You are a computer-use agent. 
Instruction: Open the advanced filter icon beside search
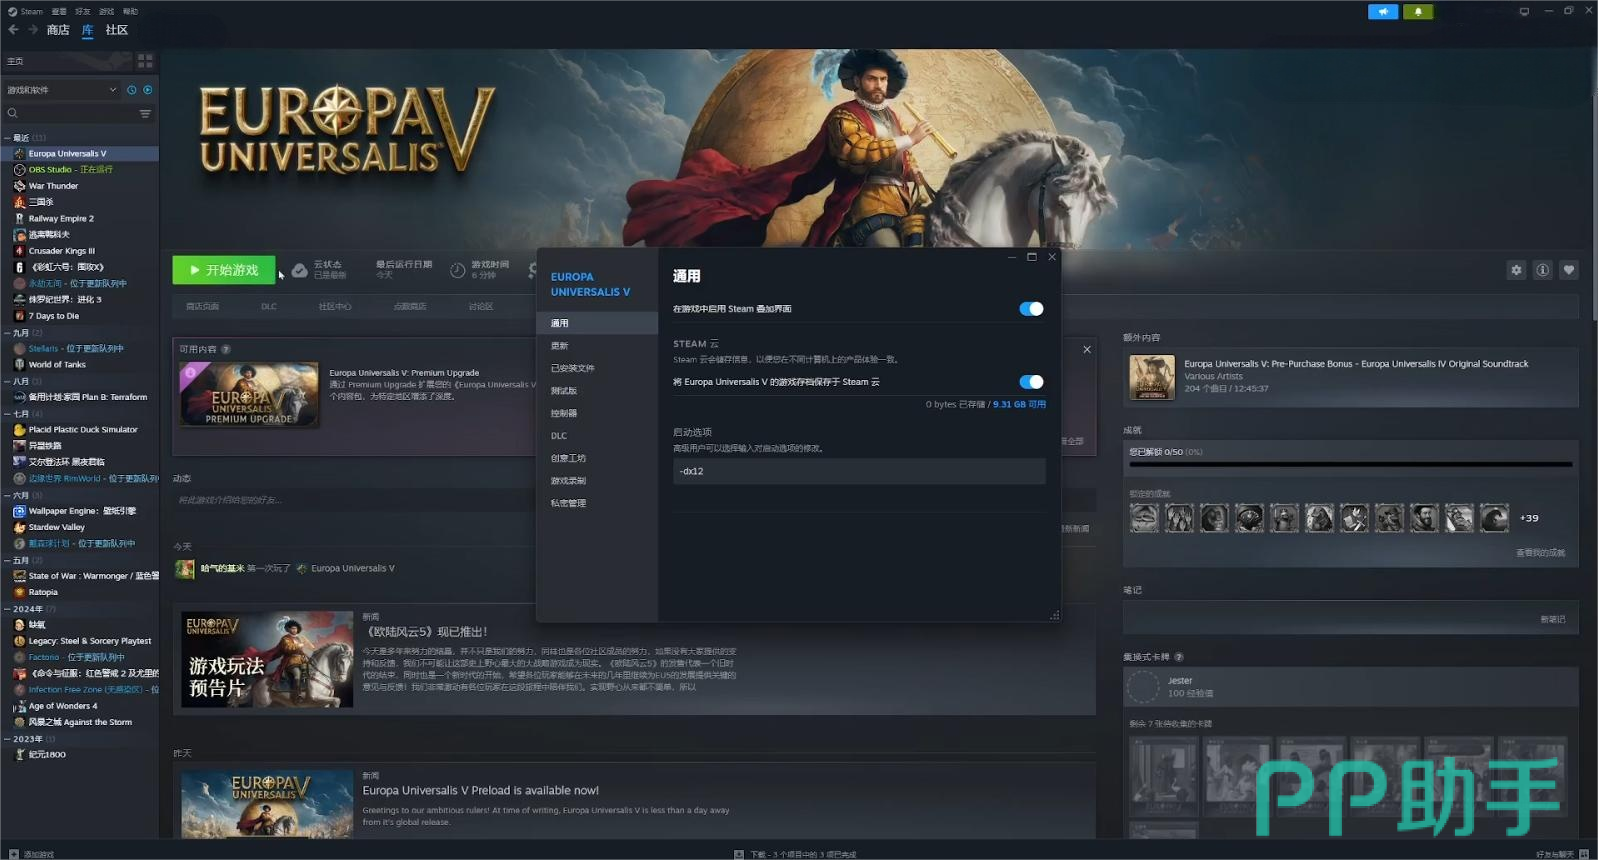click(x=145, y=114)
